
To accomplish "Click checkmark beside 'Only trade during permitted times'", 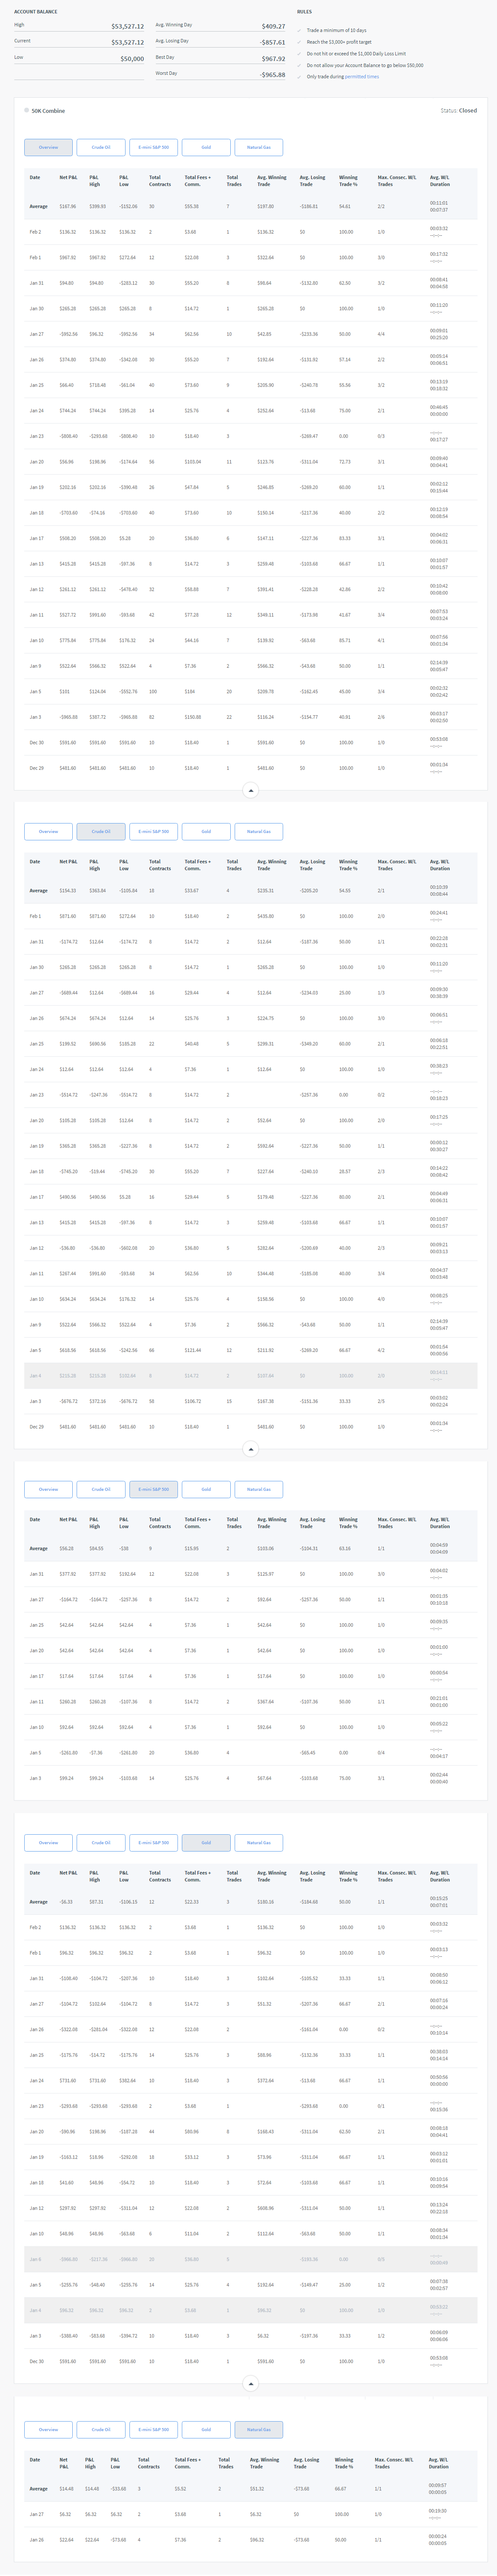I will tap(299, 77).
